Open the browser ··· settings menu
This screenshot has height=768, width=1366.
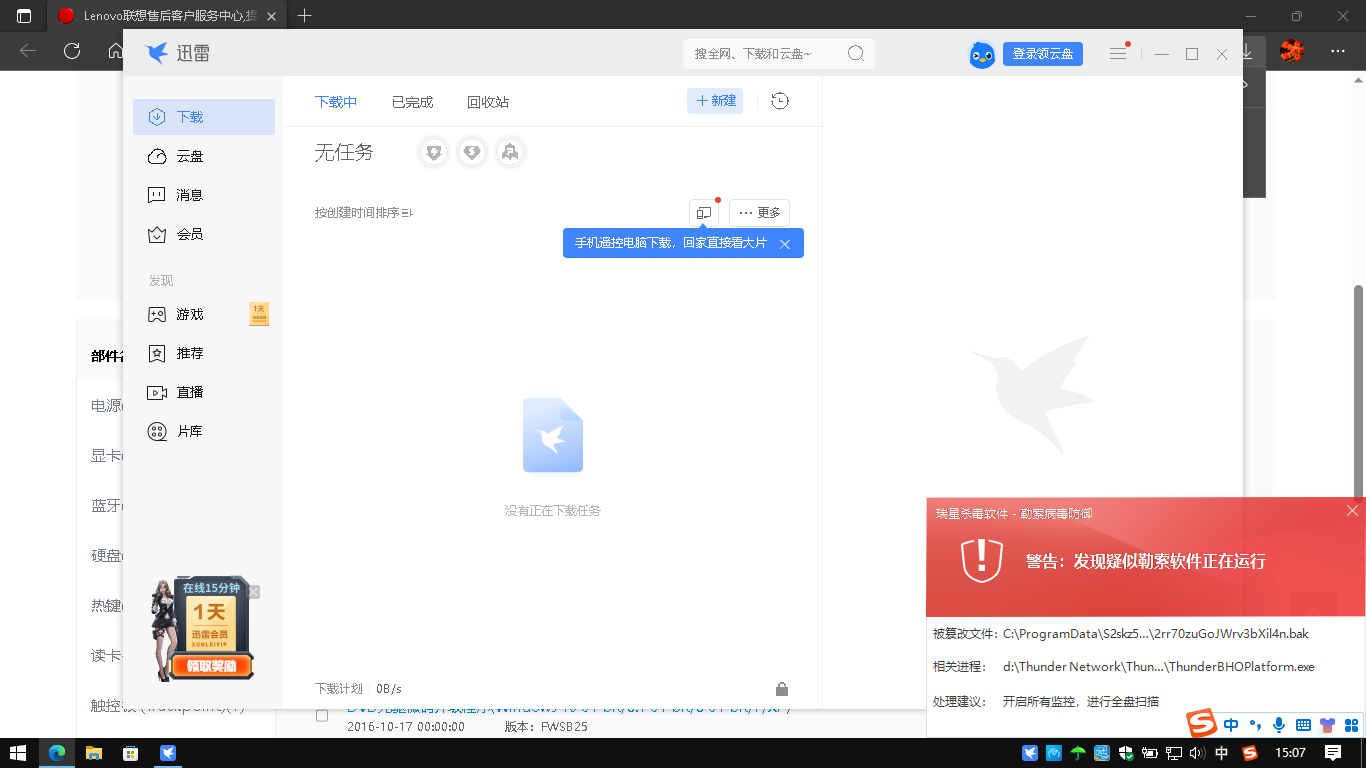point(1338,51)
